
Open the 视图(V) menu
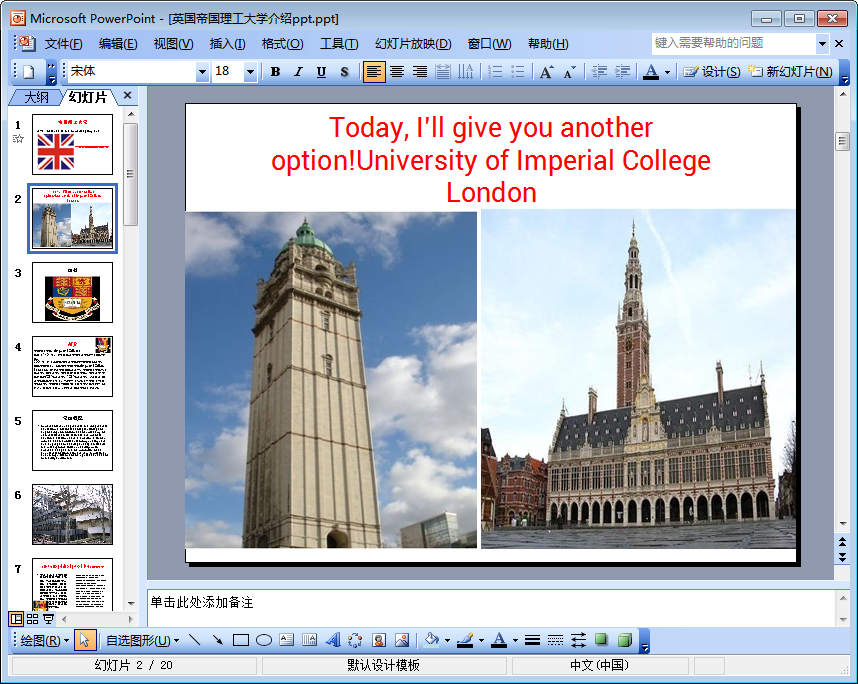pyautogui.click(x=173, y=44)
